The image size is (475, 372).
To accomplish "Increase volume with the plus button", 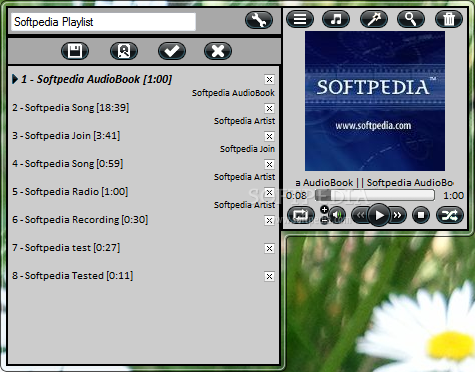I will [324, 210].
